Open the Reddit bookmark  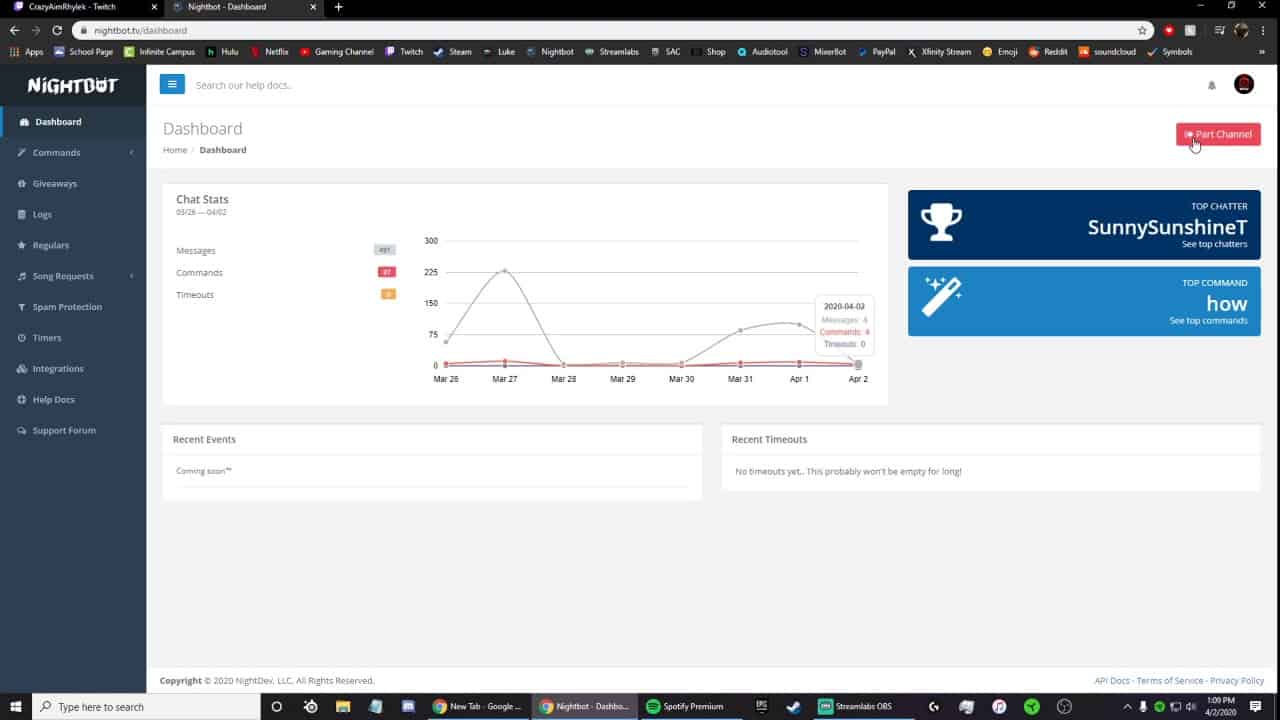(x=1048, y=52)
